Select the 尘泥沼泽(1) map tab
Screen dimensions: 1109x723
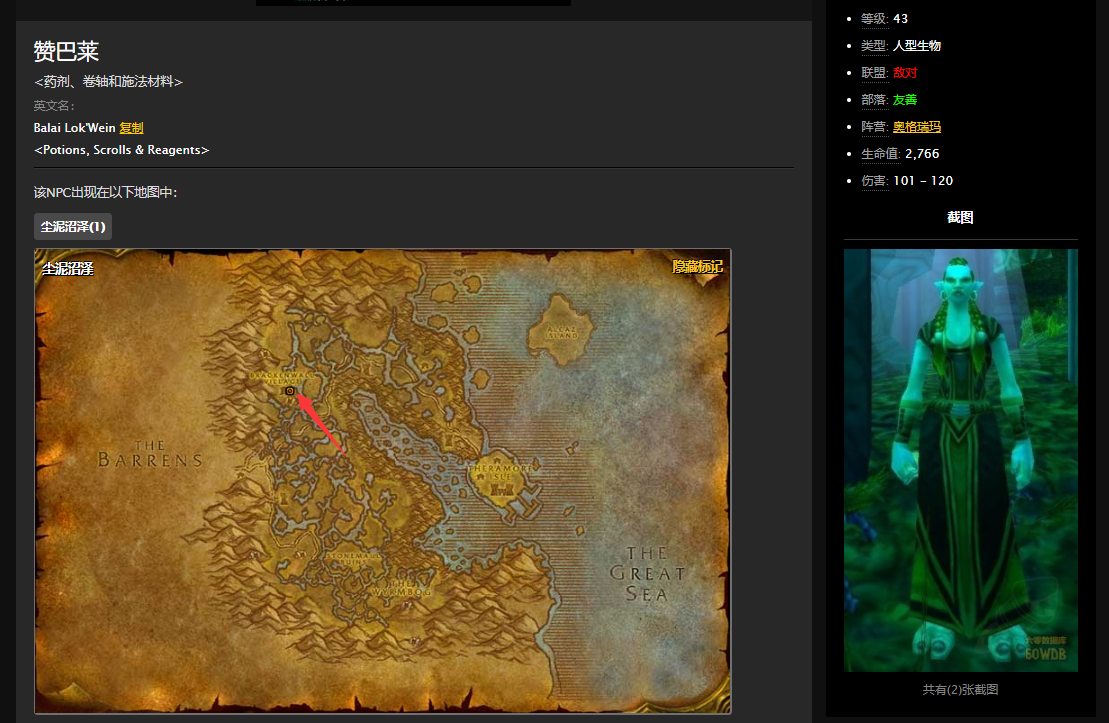73,227
